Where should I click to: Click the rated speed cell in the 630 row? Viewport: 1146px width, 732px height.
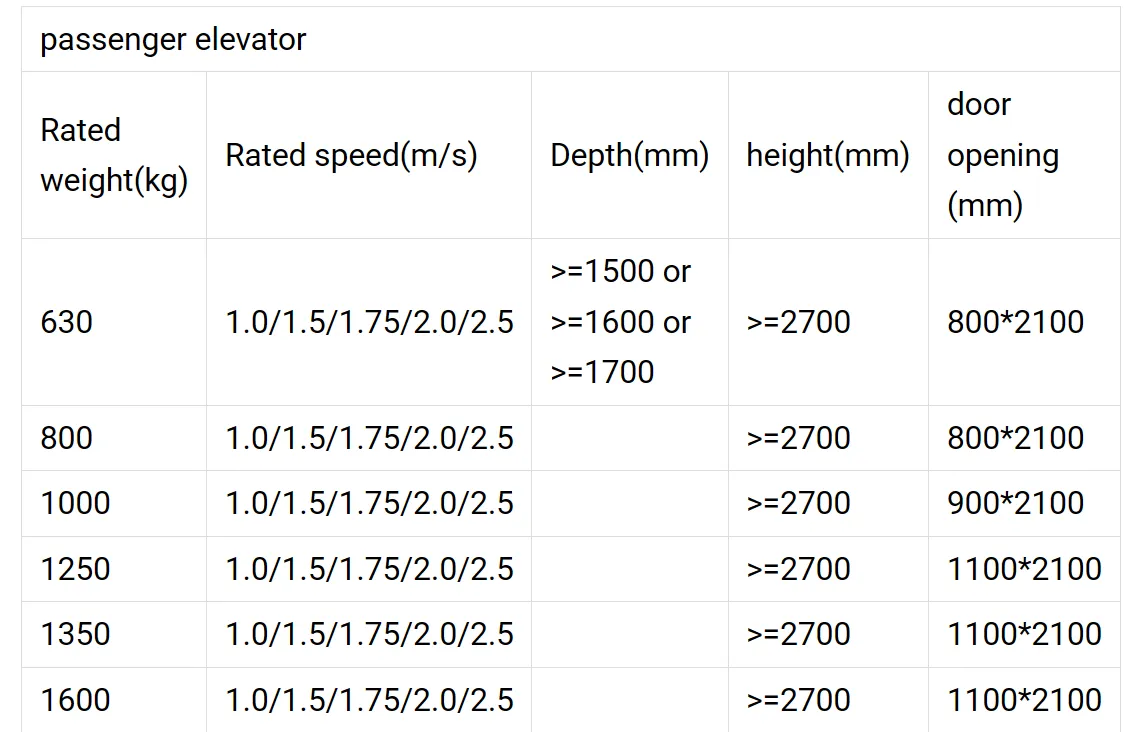pos(369,322)
